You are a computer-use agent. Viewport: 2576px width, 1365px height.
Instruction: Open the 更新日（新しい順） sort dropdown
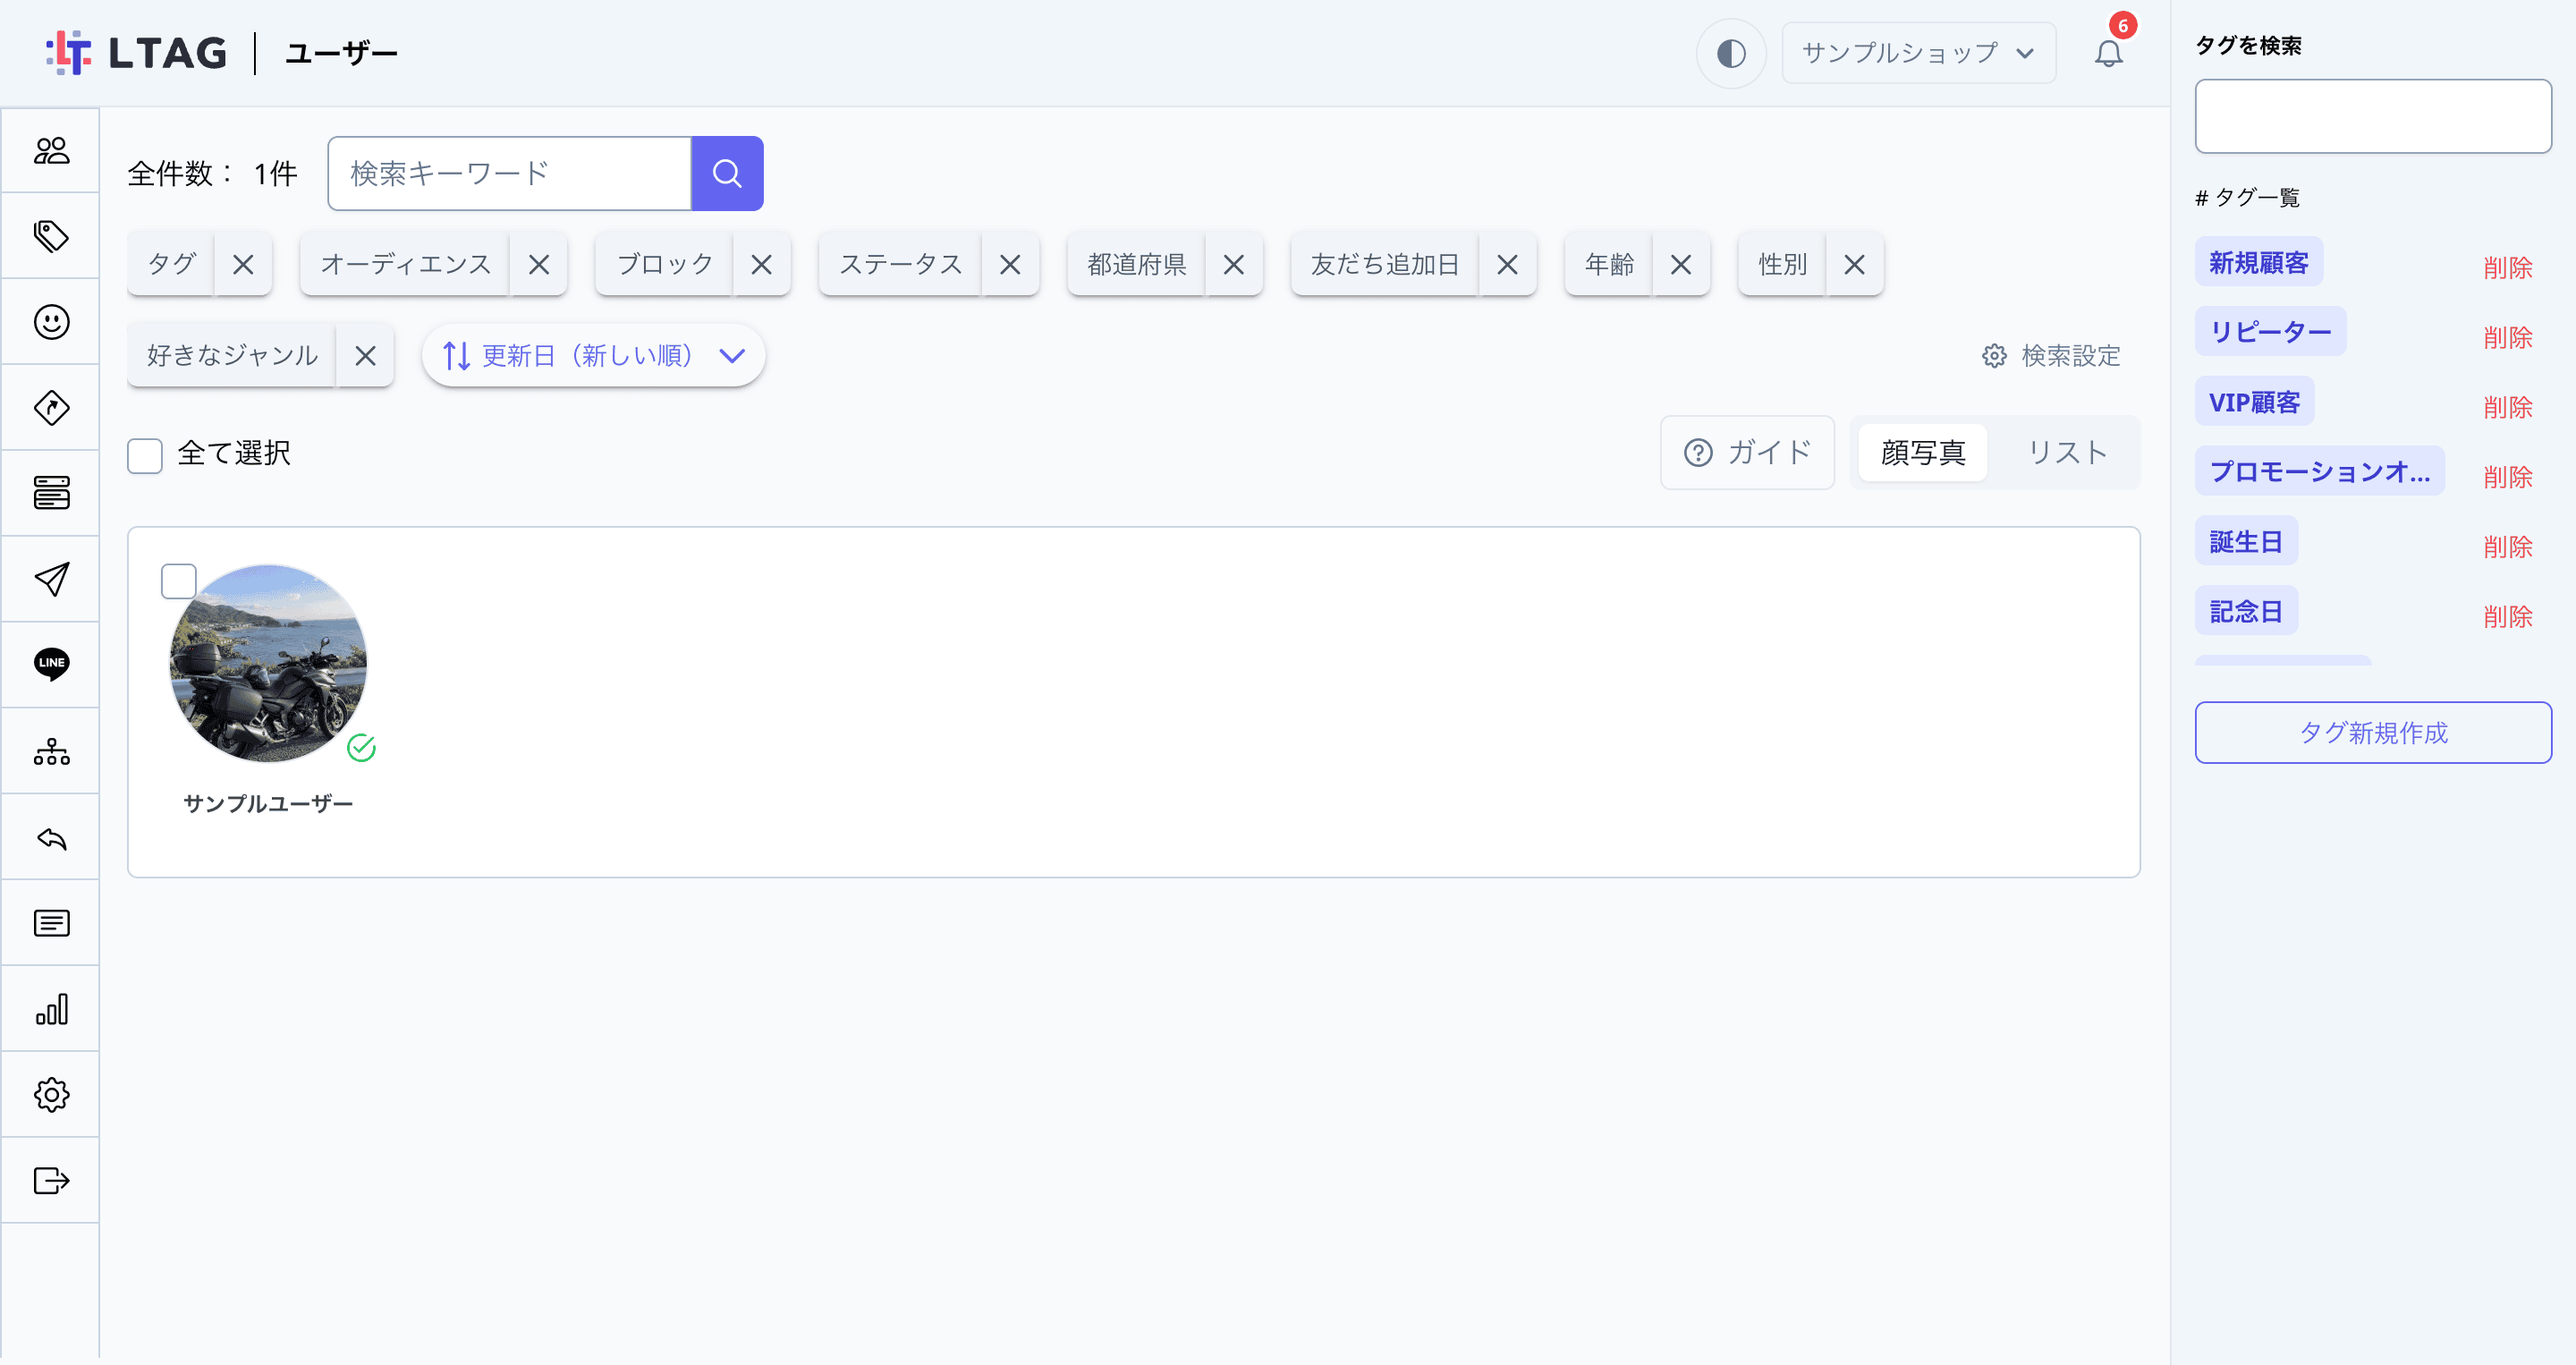(594, 355)
